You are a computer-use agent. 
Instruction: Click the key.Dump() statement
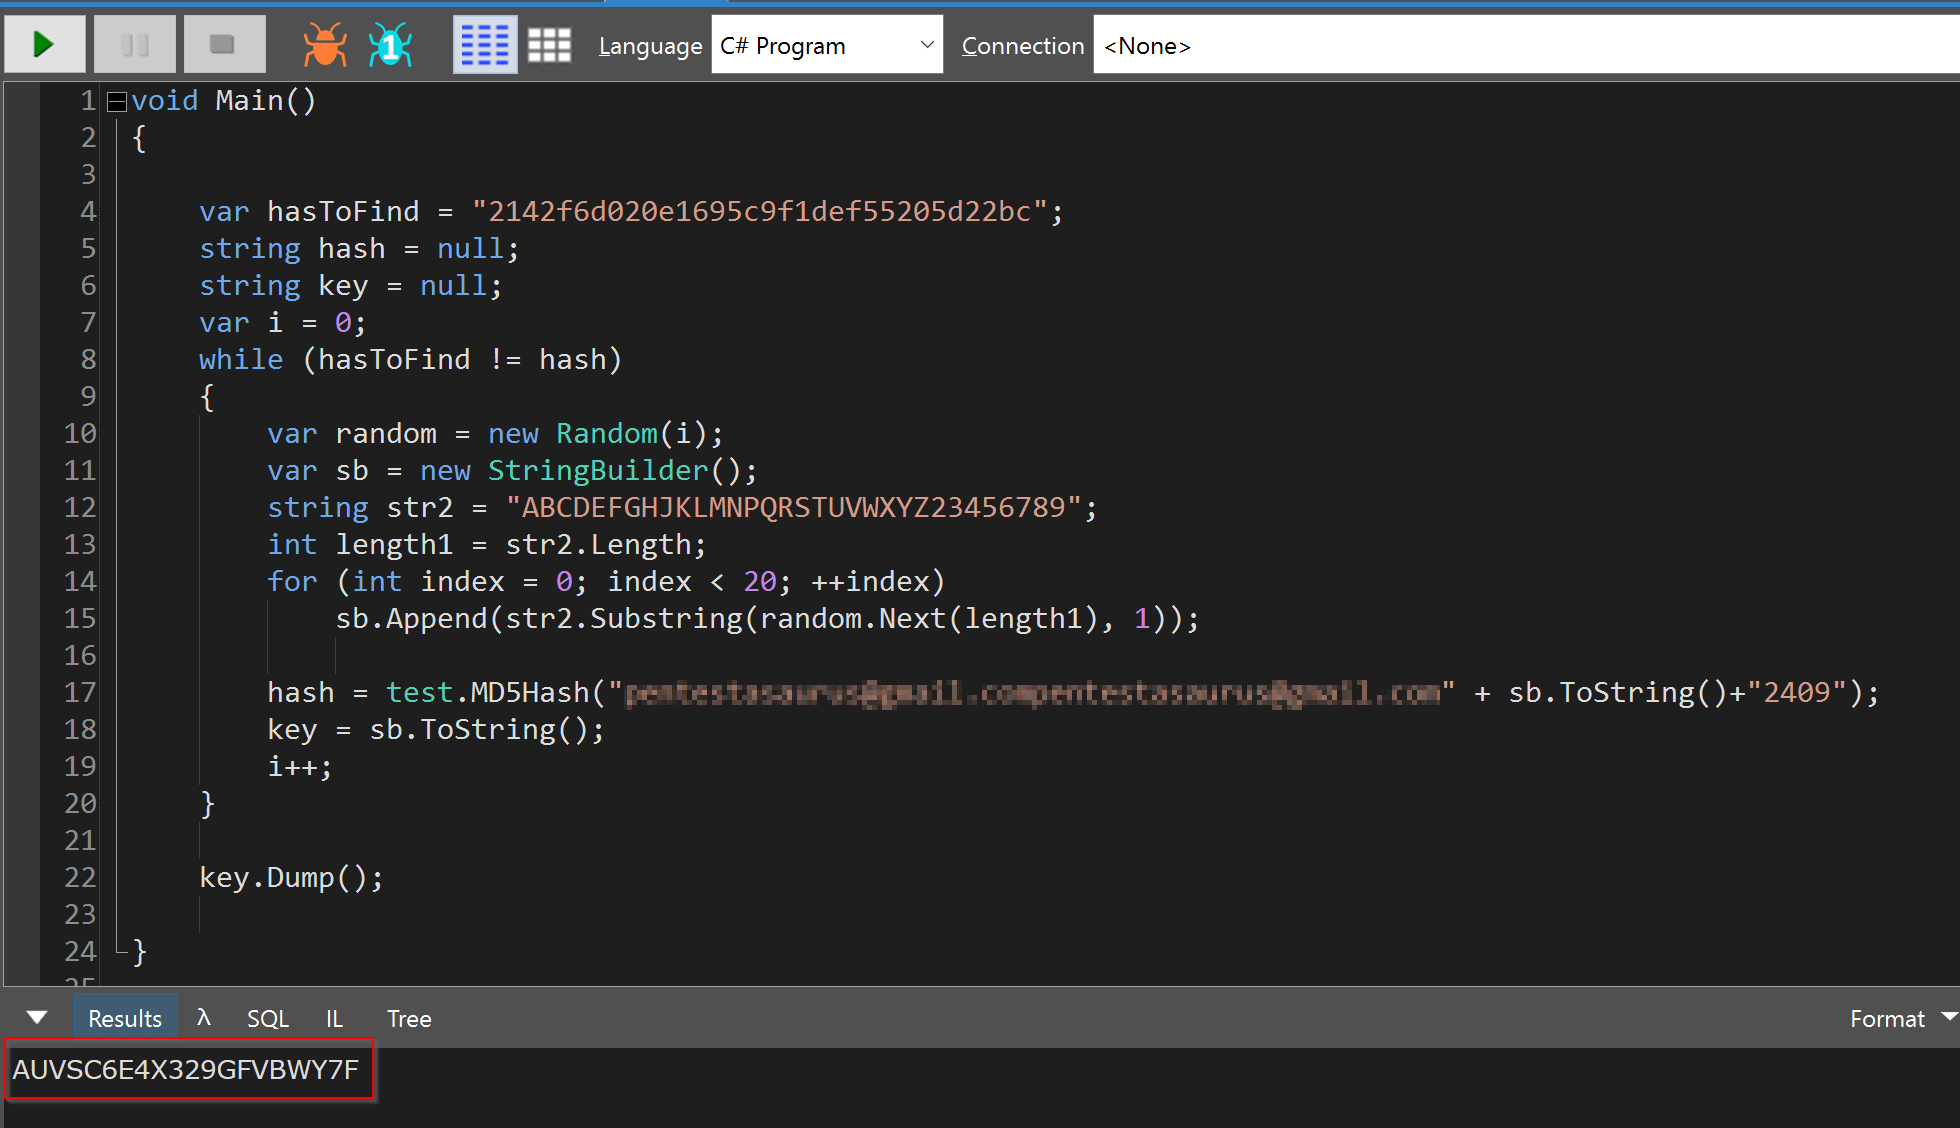[291, 878]
